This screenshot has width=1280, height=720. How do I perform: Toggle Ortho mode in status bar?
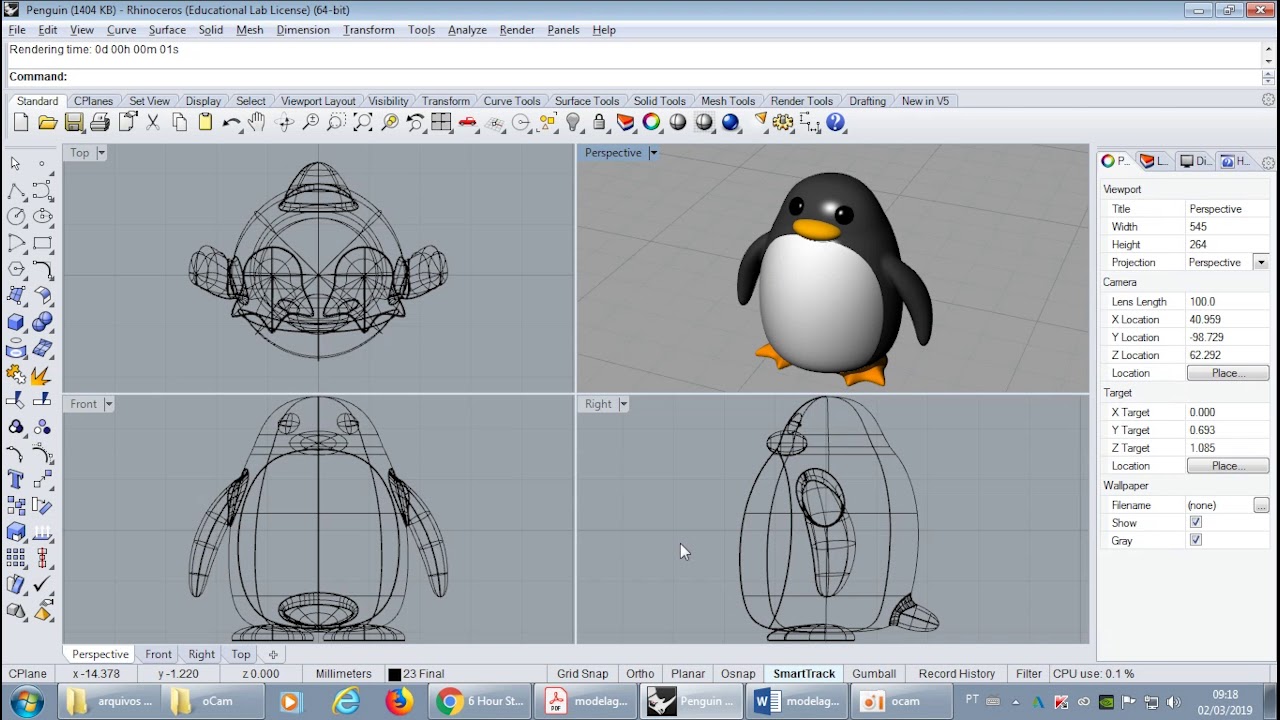[x=640, y=674]
